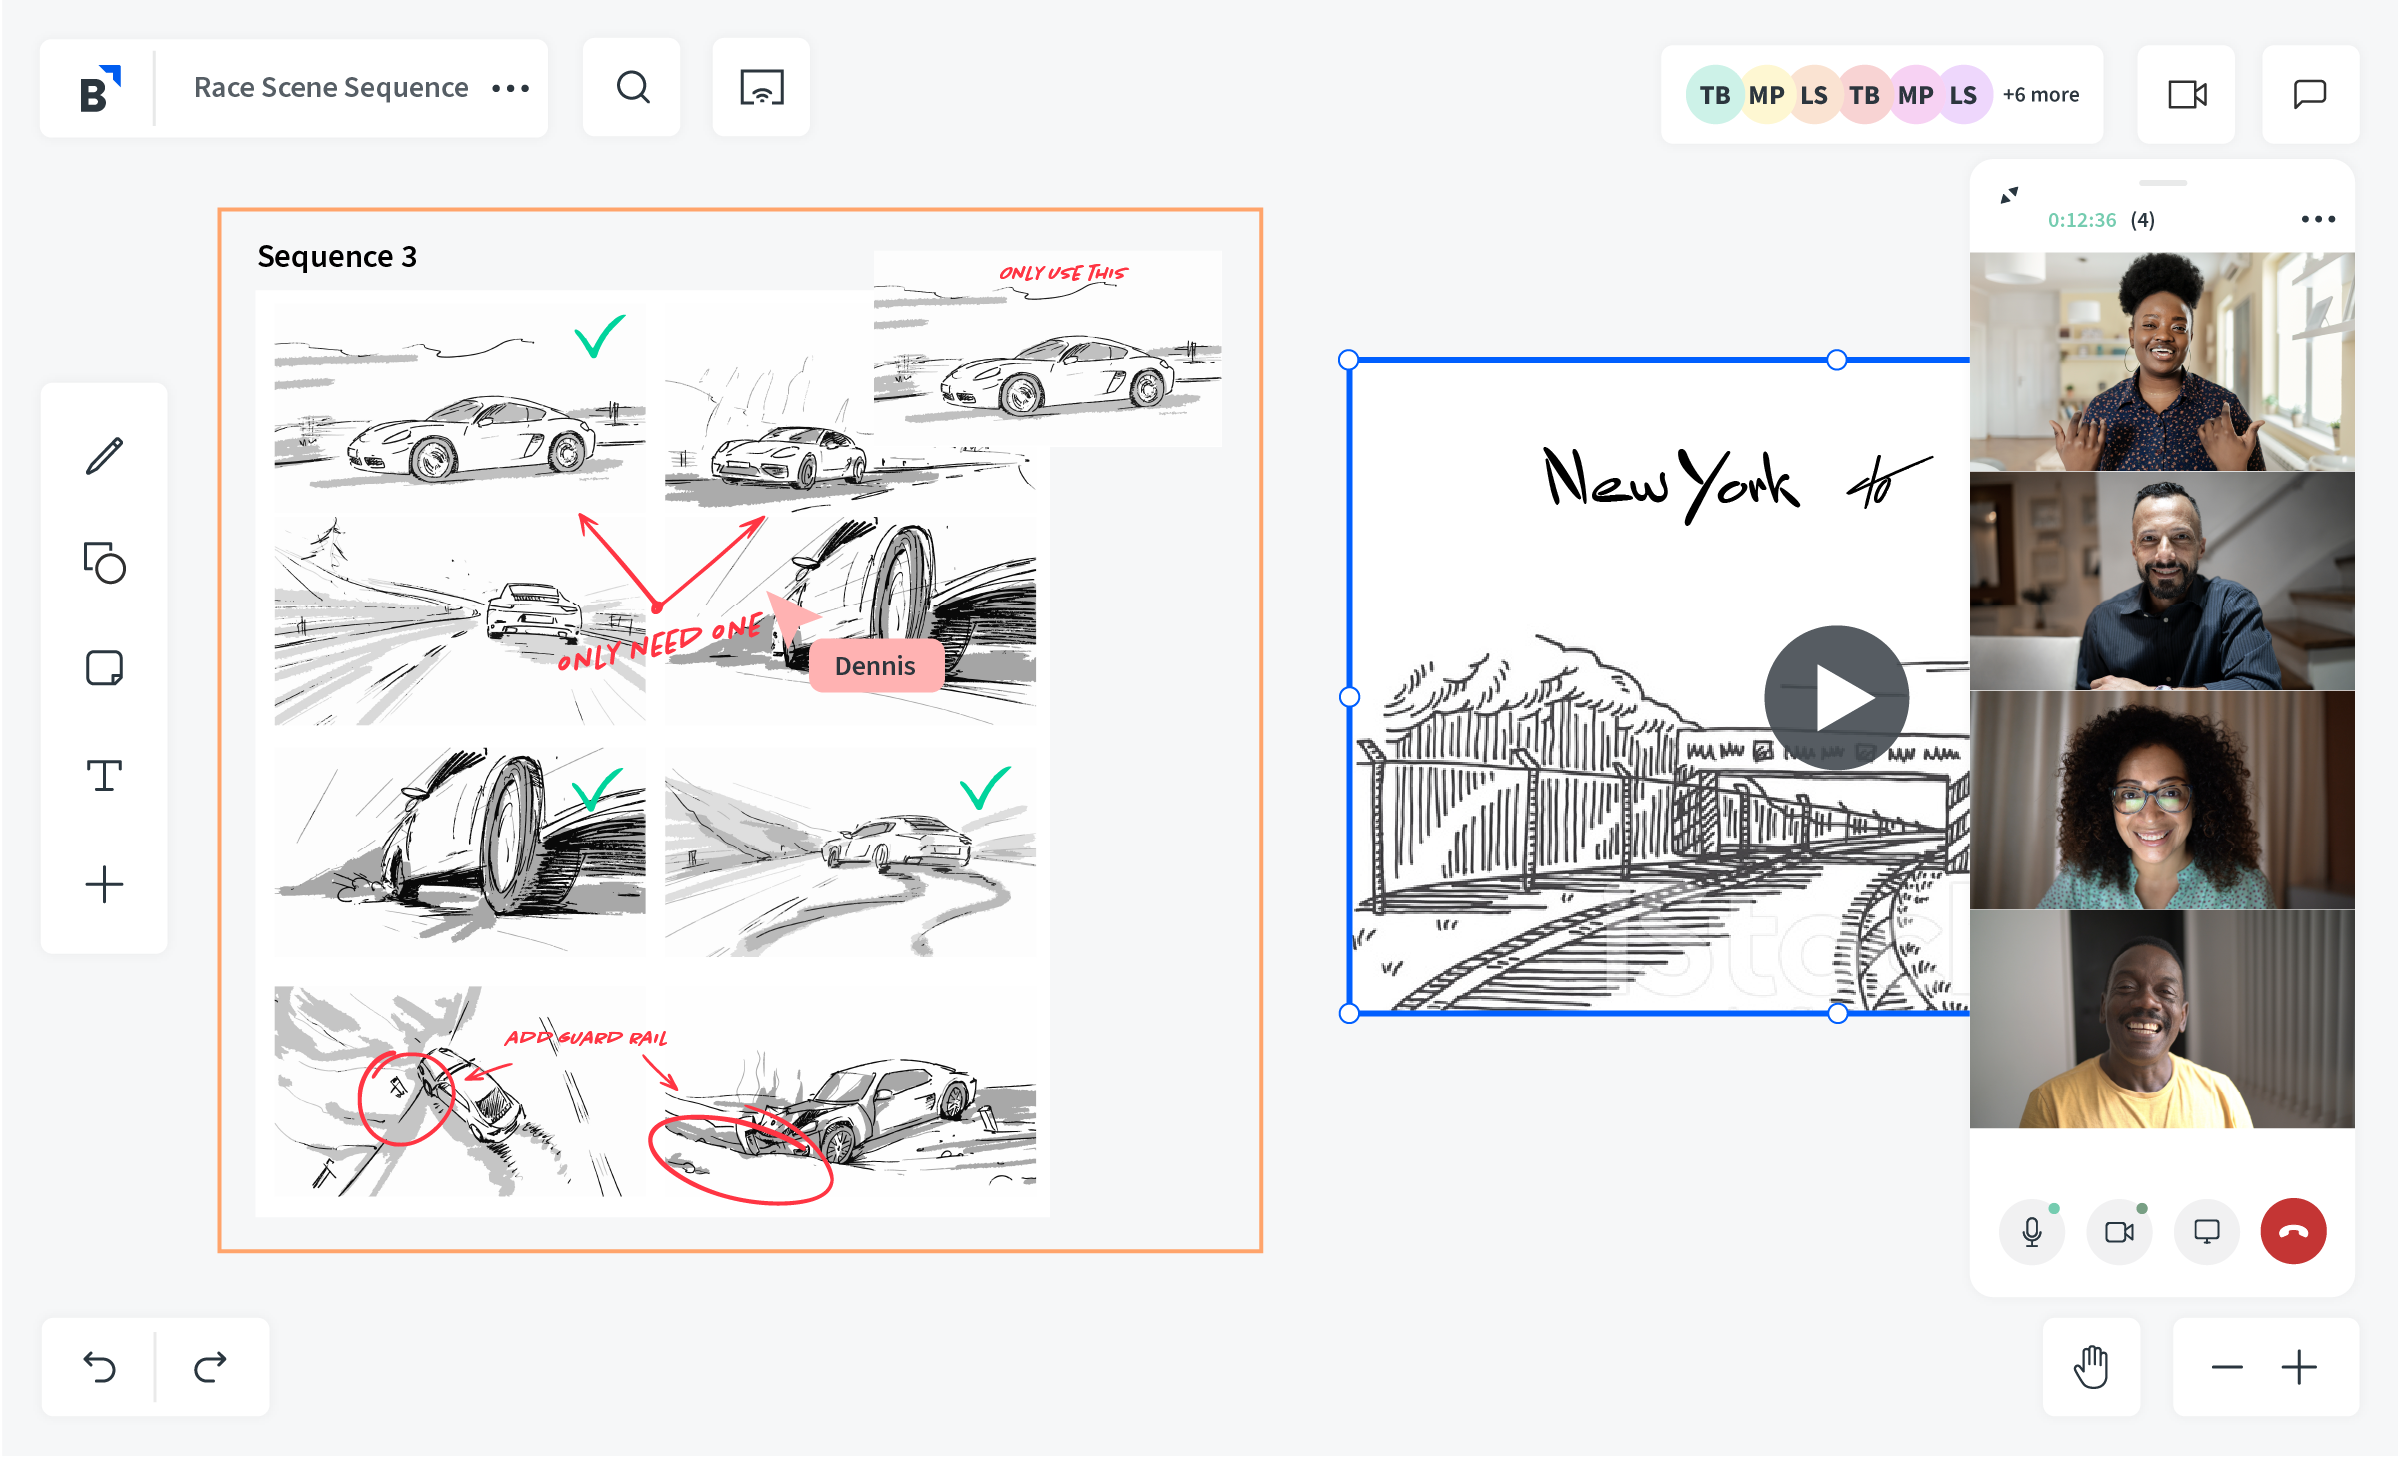This screenshot has width=2401, height=1457.
Task: Collapse the video call panel
Action: coord(2009,195)
